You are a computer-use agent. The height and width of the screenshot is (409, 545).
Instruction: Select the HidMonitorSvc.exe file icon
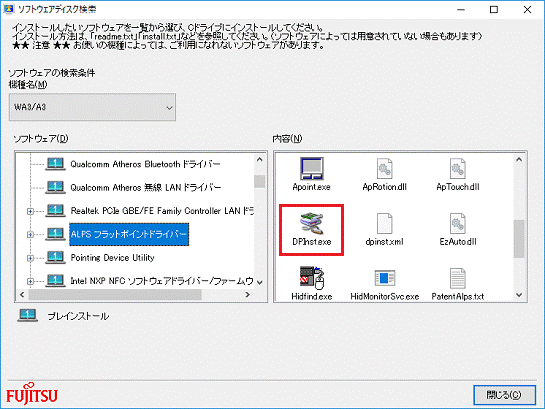coord(384,278)
